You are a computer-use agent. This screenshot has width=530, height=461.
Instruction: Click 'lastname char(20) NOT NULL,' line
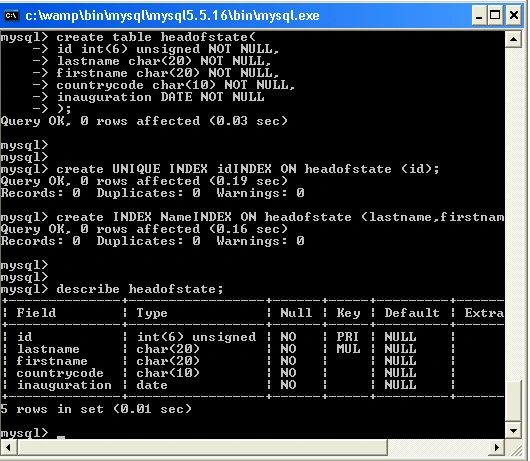coord(164,61)
